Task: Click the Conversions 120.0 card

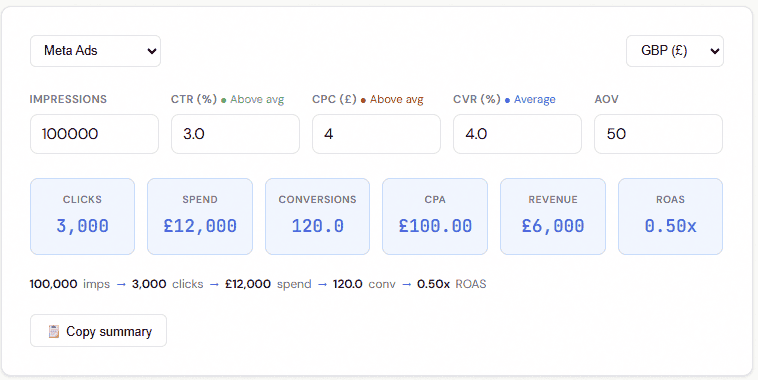Action: 318,216
